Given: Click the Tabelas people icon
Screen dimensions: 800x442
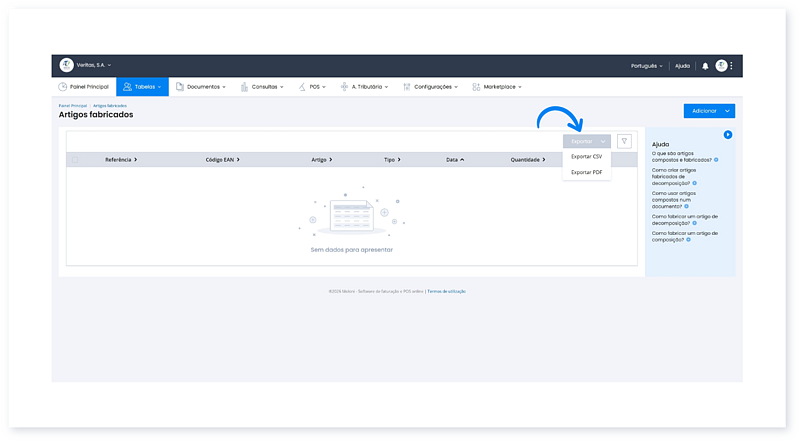Looking at the screenshot, I should (128, 87).
